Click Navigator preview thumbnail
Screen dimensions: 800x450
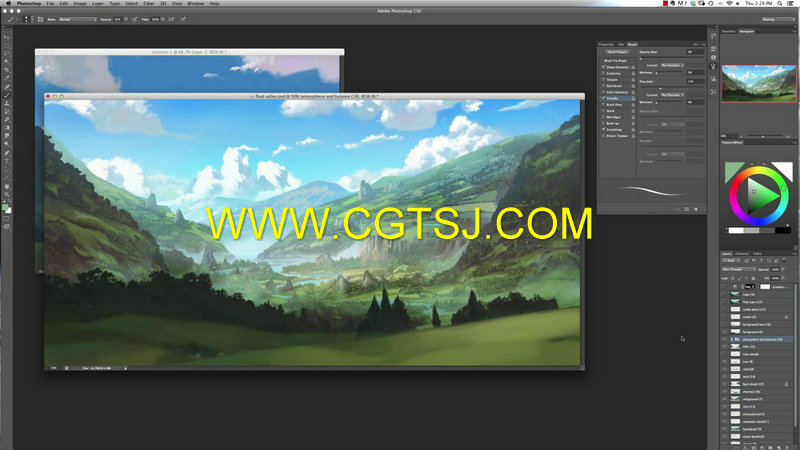coord(759,83)
